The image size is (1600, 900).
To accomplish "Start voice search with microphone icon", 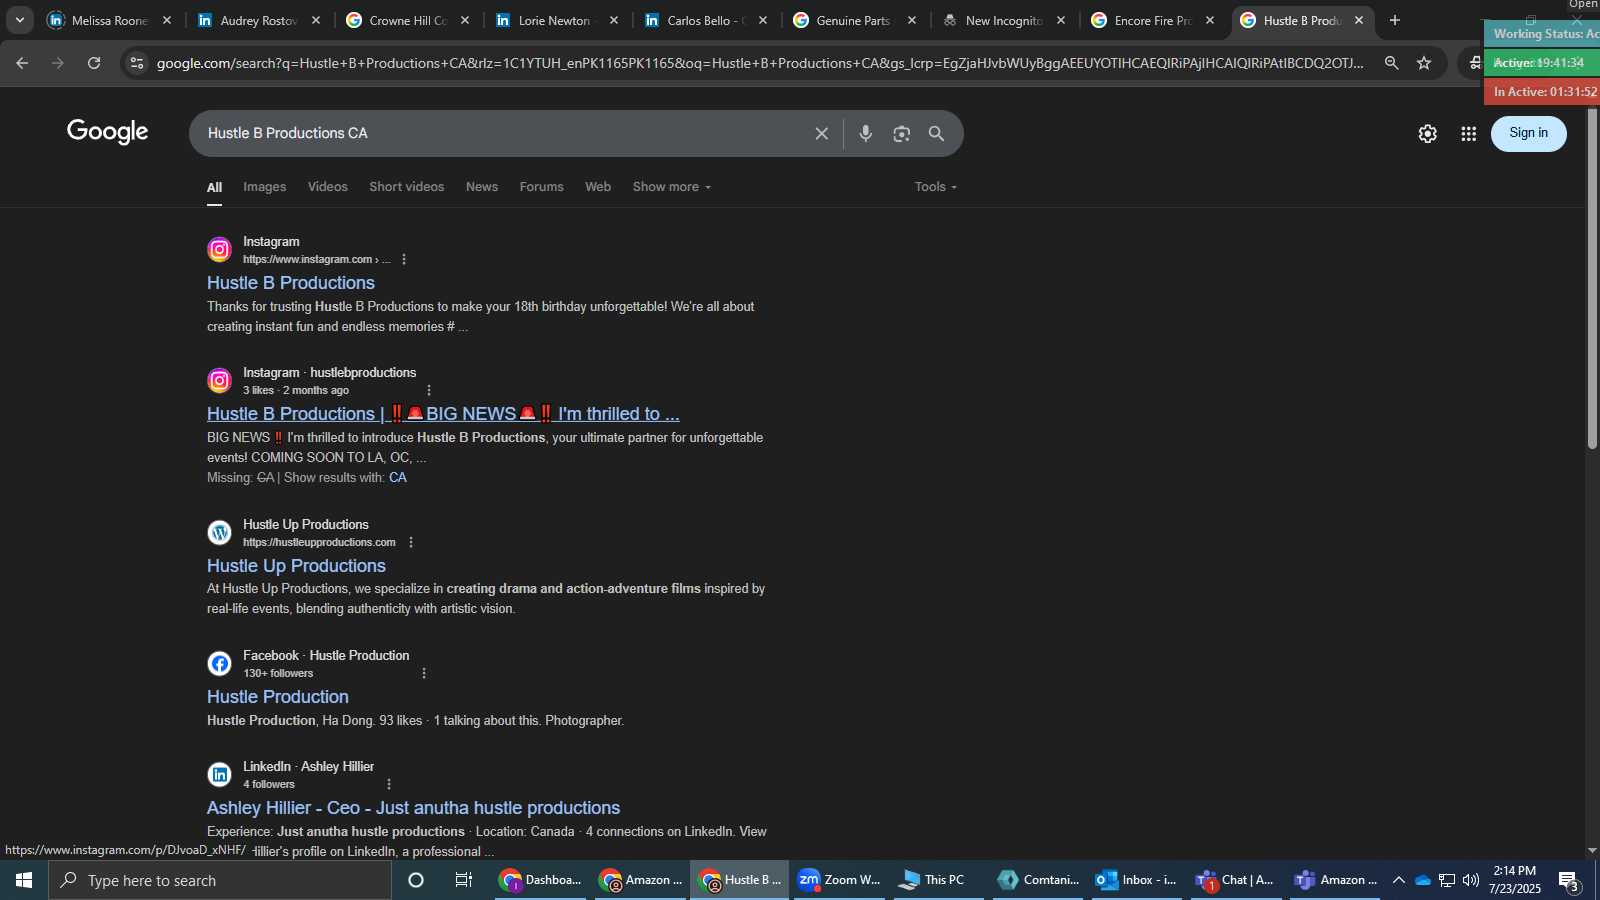I will [866, 133].
